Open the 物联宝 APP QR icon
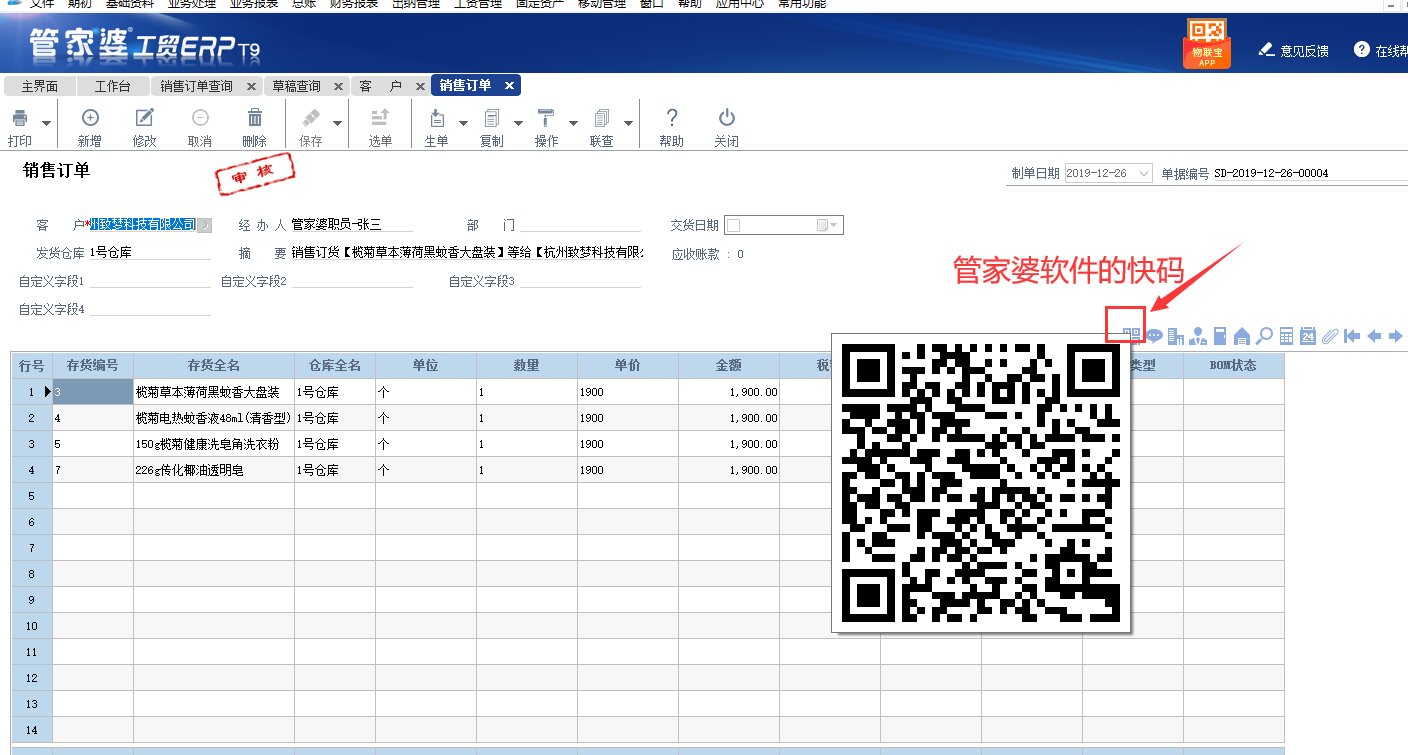The image size is (1408, 755). coord(1207,44)
